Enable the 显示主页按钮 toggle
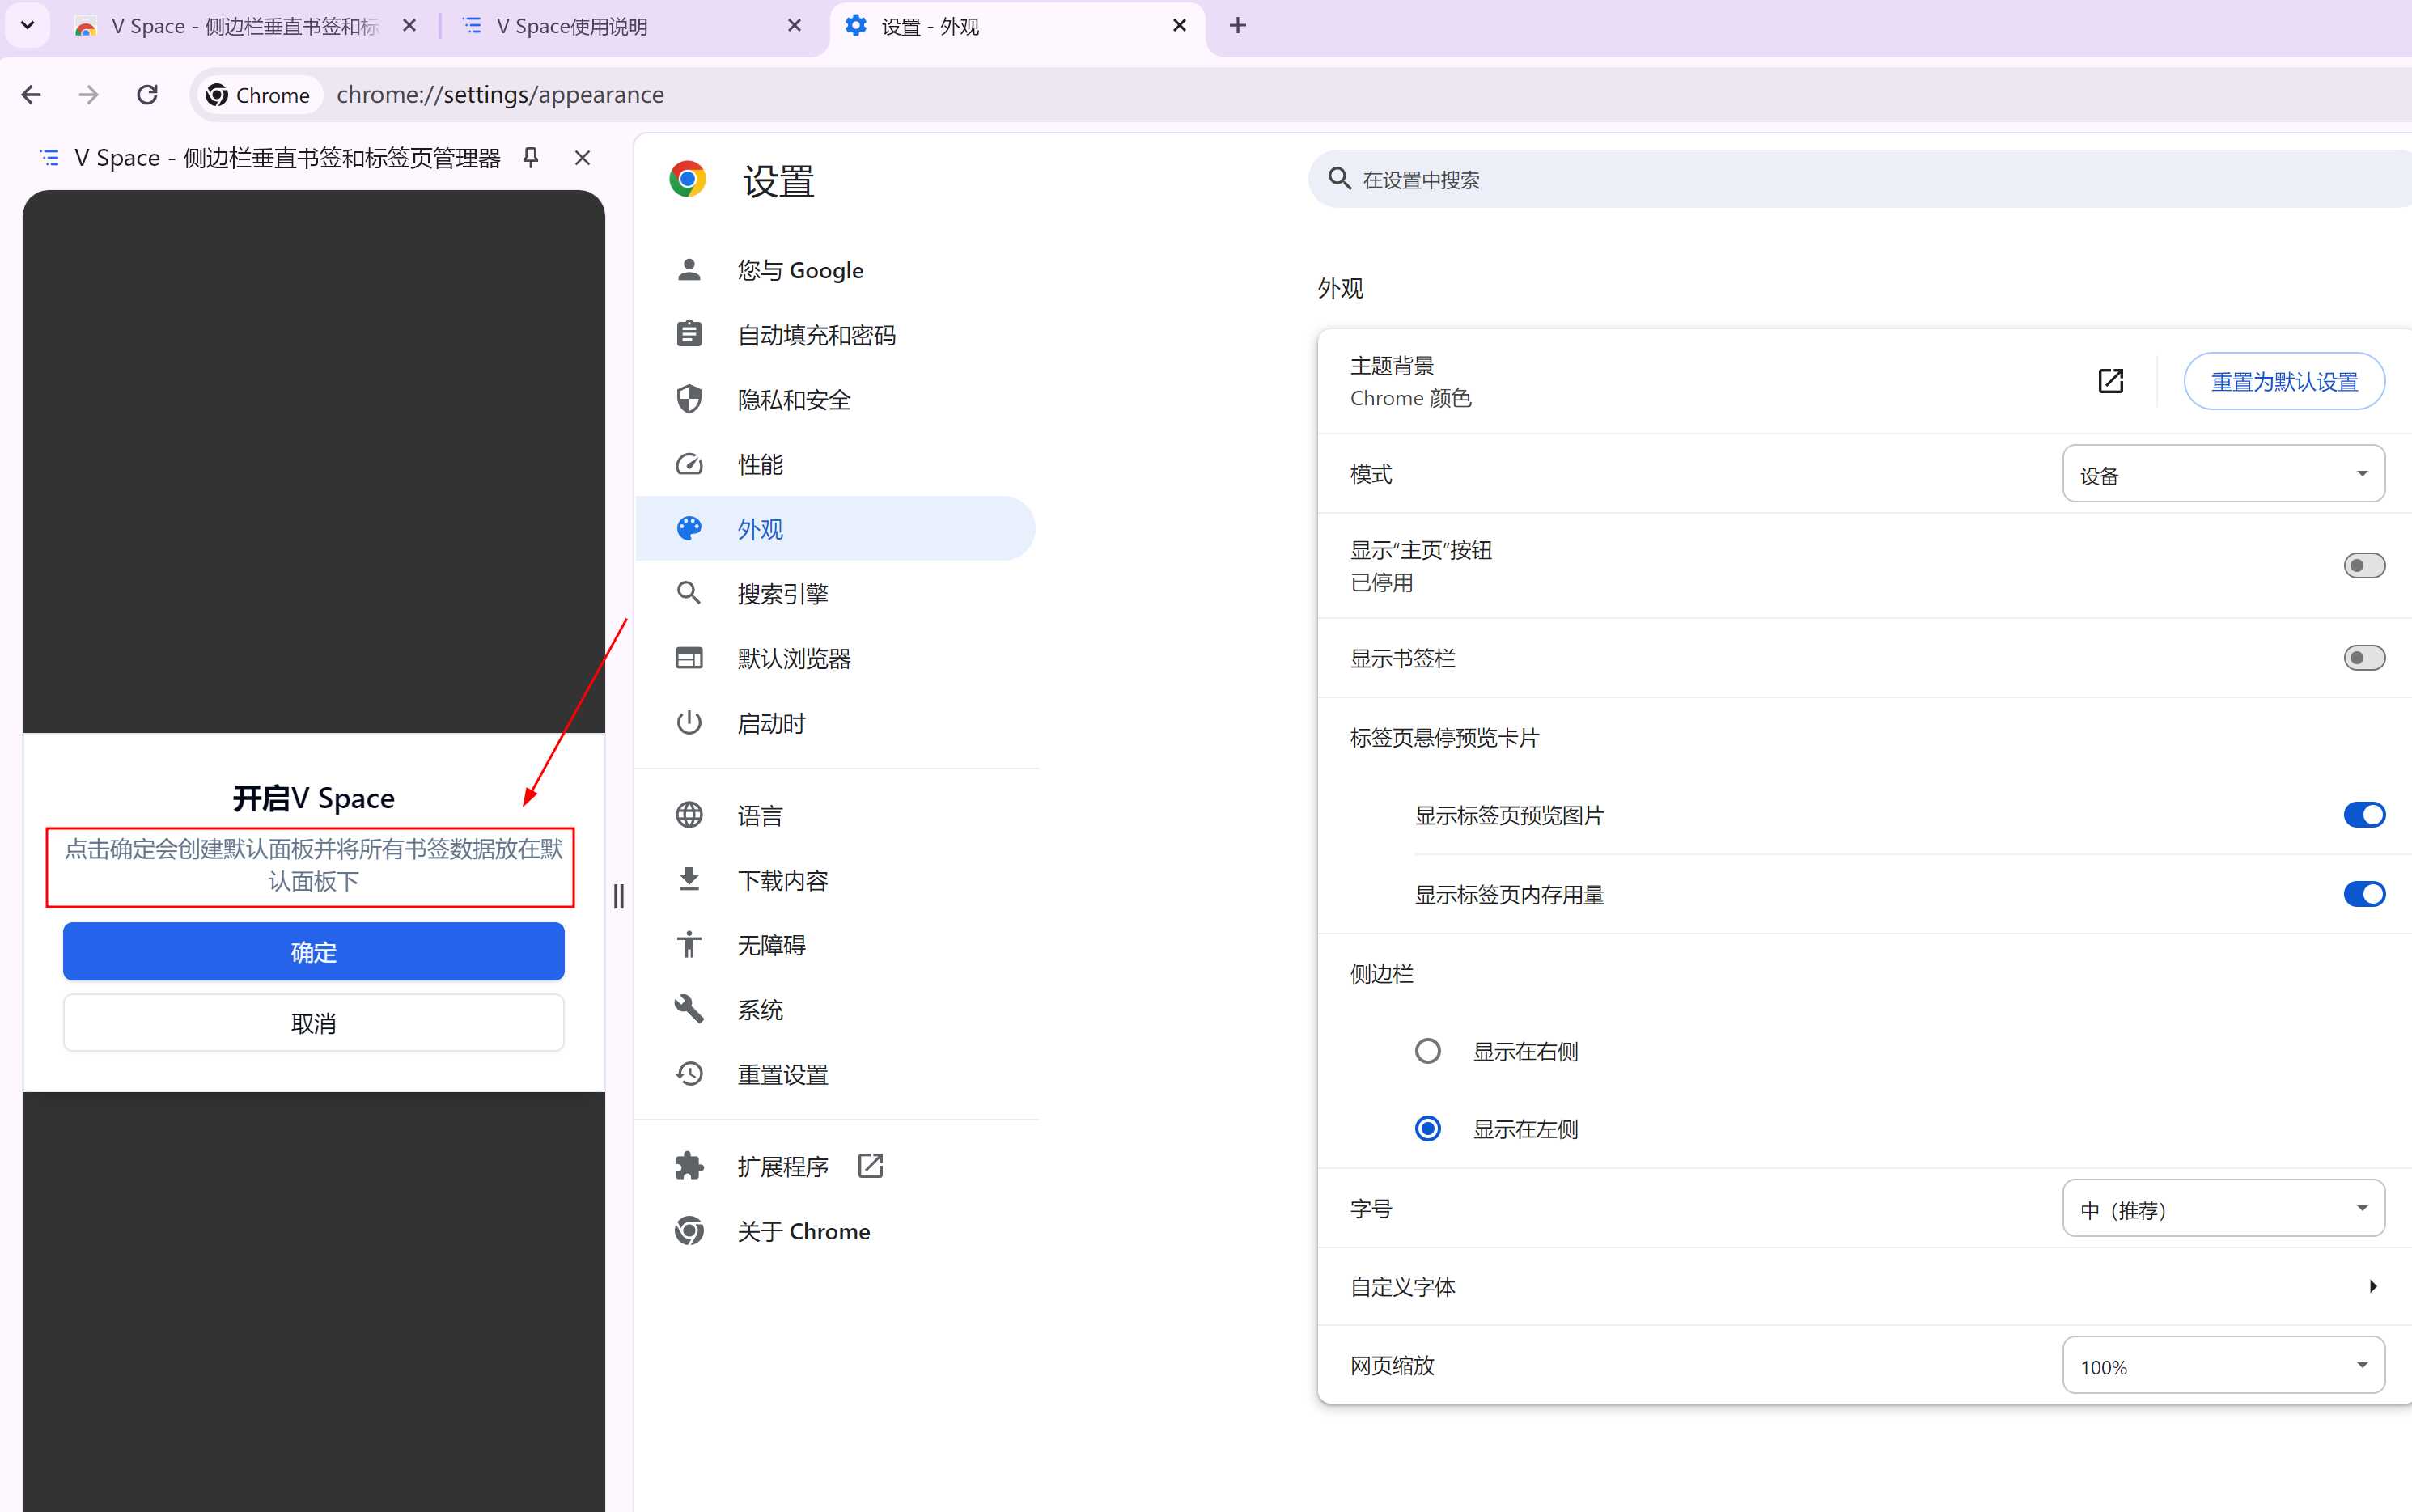 [2364, 565]
